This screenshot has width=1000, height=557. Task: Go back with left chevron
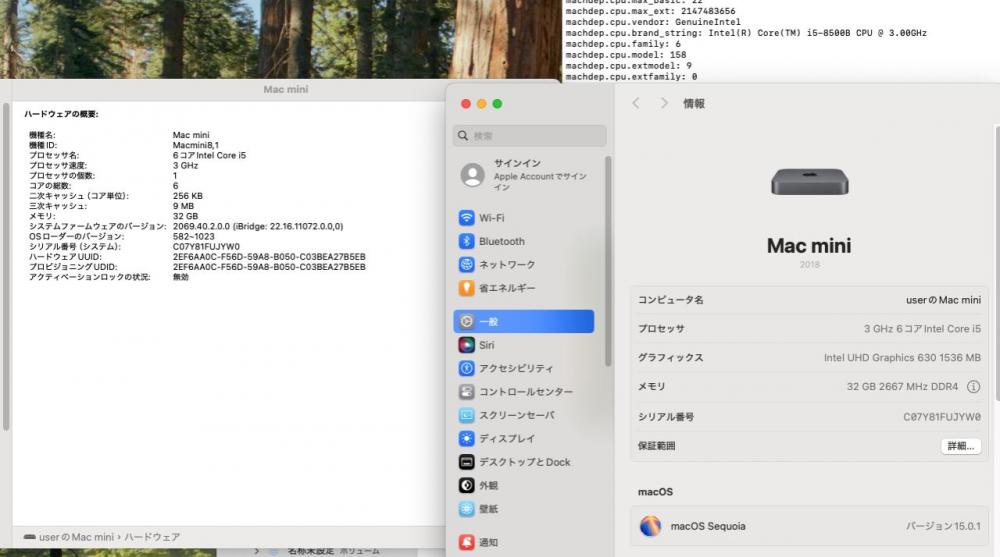[x=636, y=103]
